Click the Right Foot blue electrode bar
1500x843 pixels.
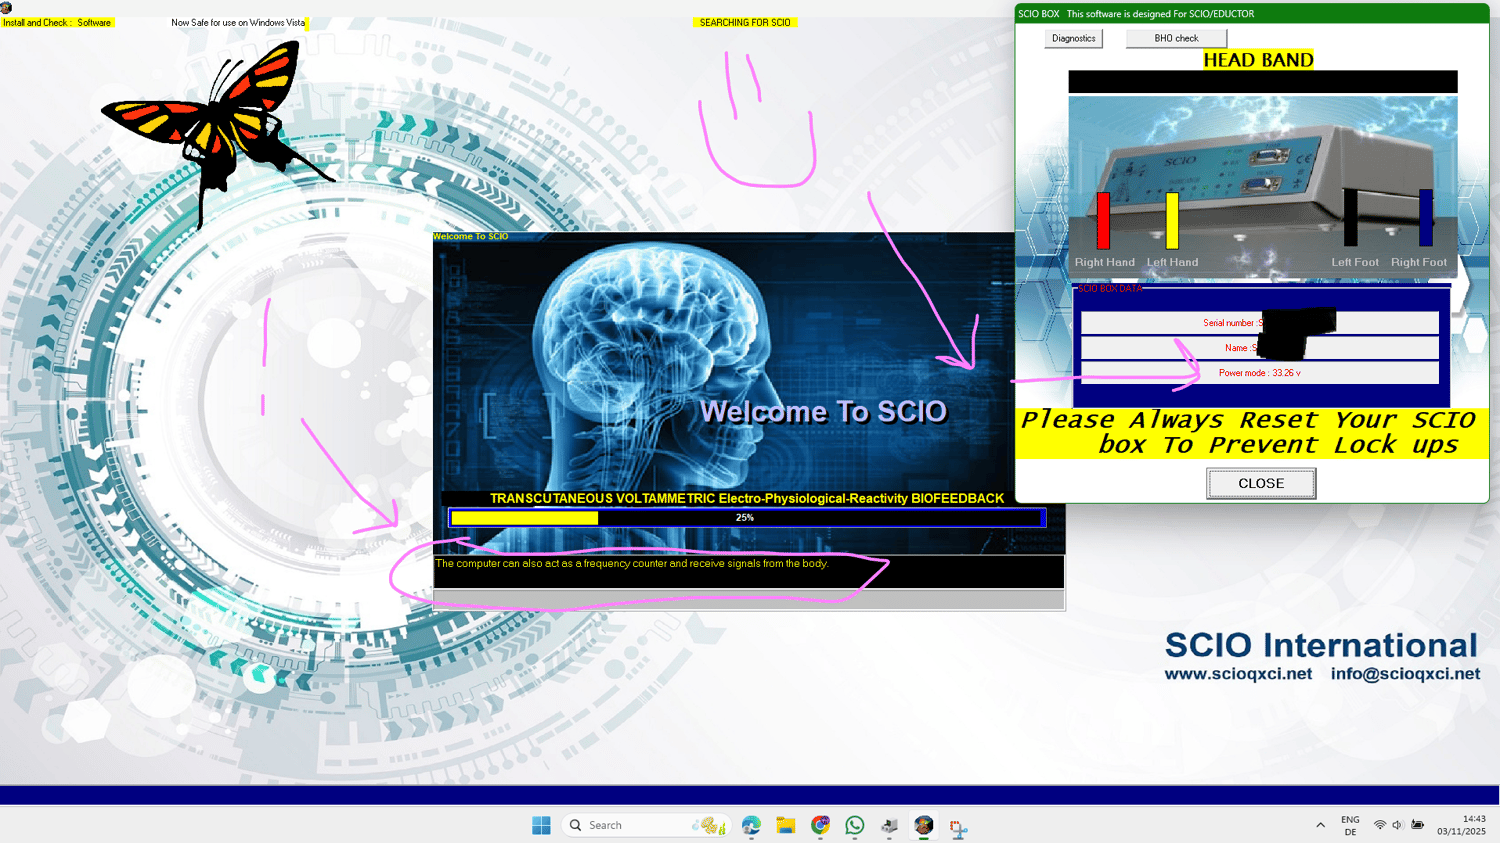[1425, 217]
